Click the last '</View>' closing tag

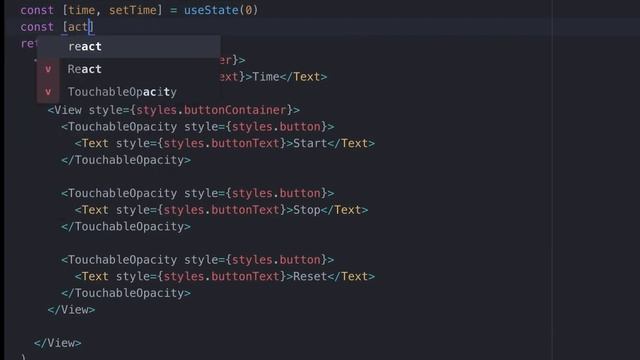coord(58,343)
